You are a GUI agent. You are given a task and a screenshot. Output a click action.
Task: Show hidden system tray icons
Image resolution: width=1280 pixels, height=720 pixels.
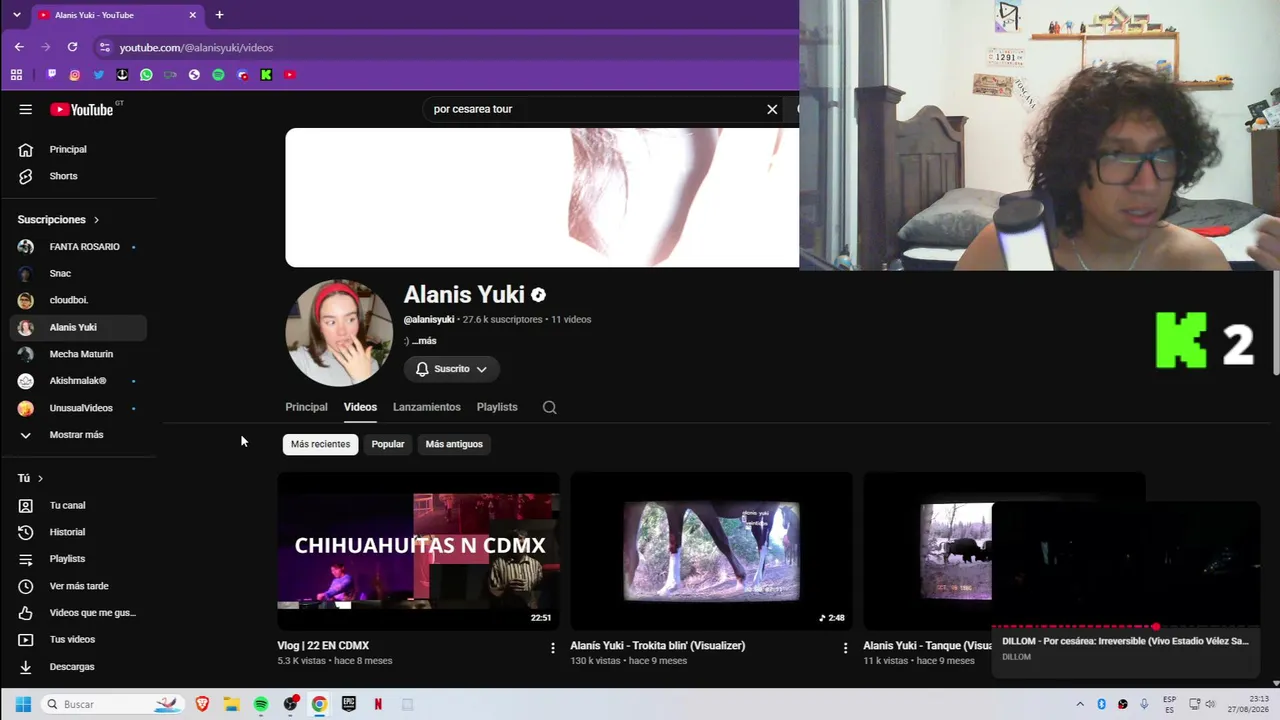pos(1080,704)
